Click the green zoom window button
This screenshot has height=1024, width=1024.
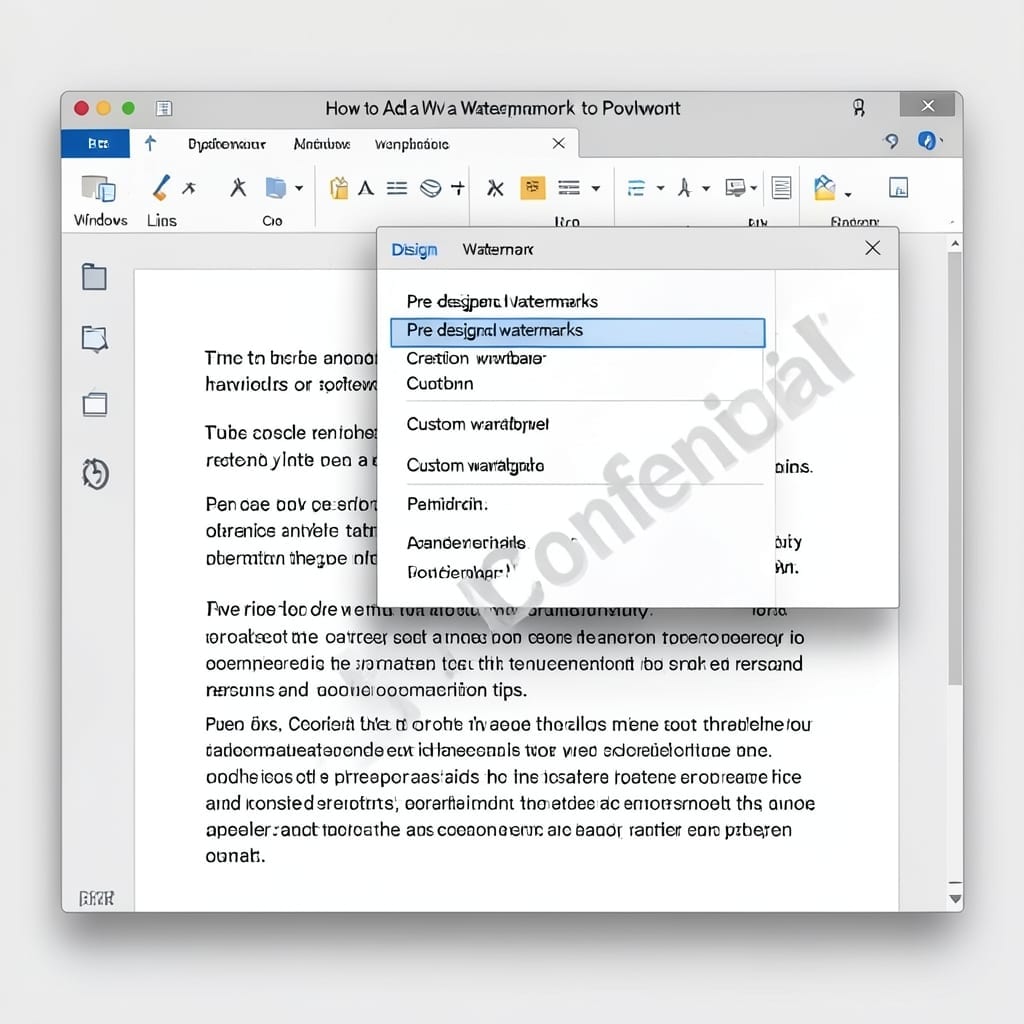point(129,108)
